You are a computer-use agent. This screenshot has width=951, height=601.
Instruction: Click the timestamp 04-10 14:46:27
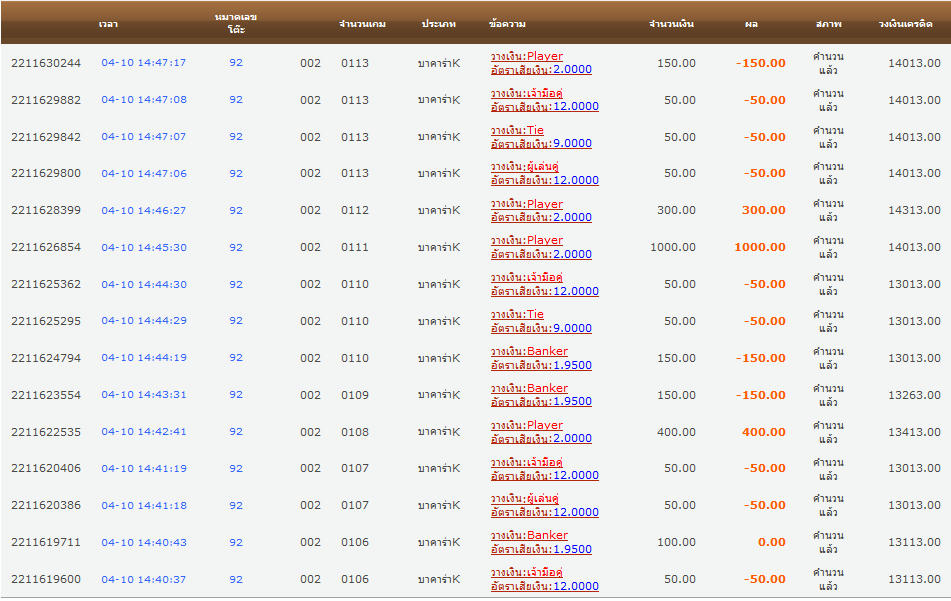[x=143, y=211]
